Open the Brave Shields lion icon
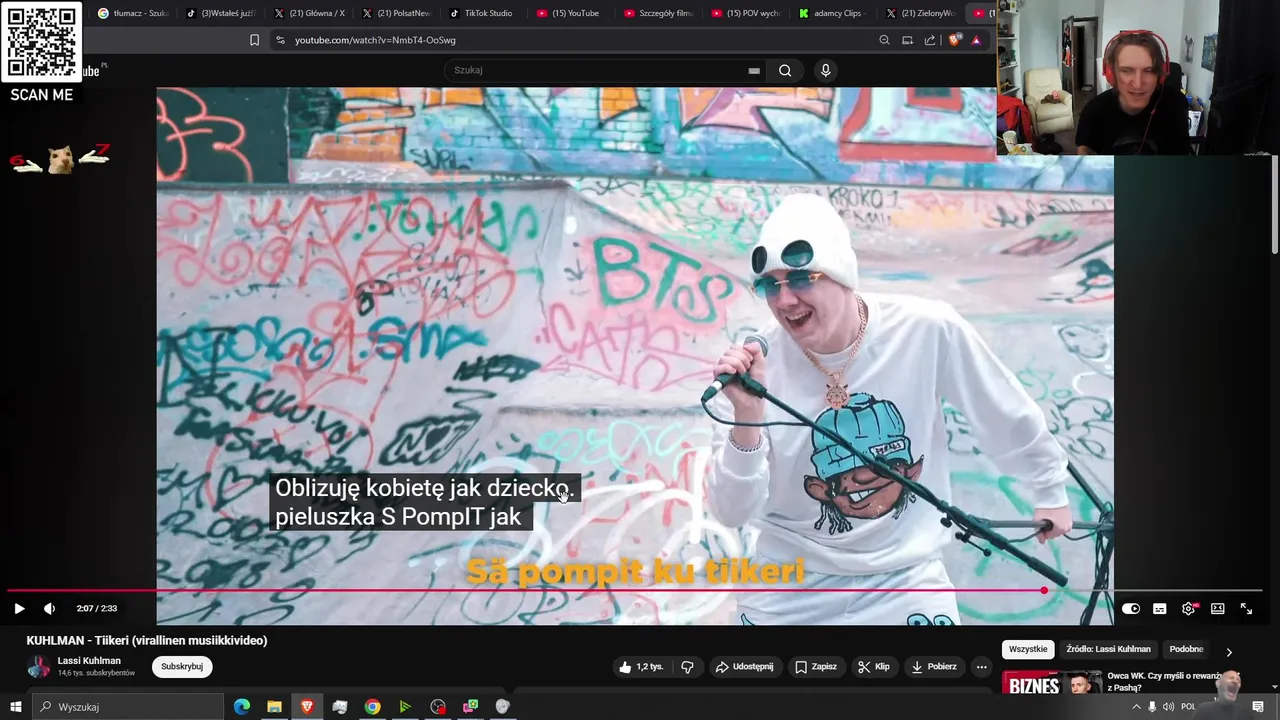The height and width of the screenshot is (720, 1280). pyautogui.click(x=954, y=40)
